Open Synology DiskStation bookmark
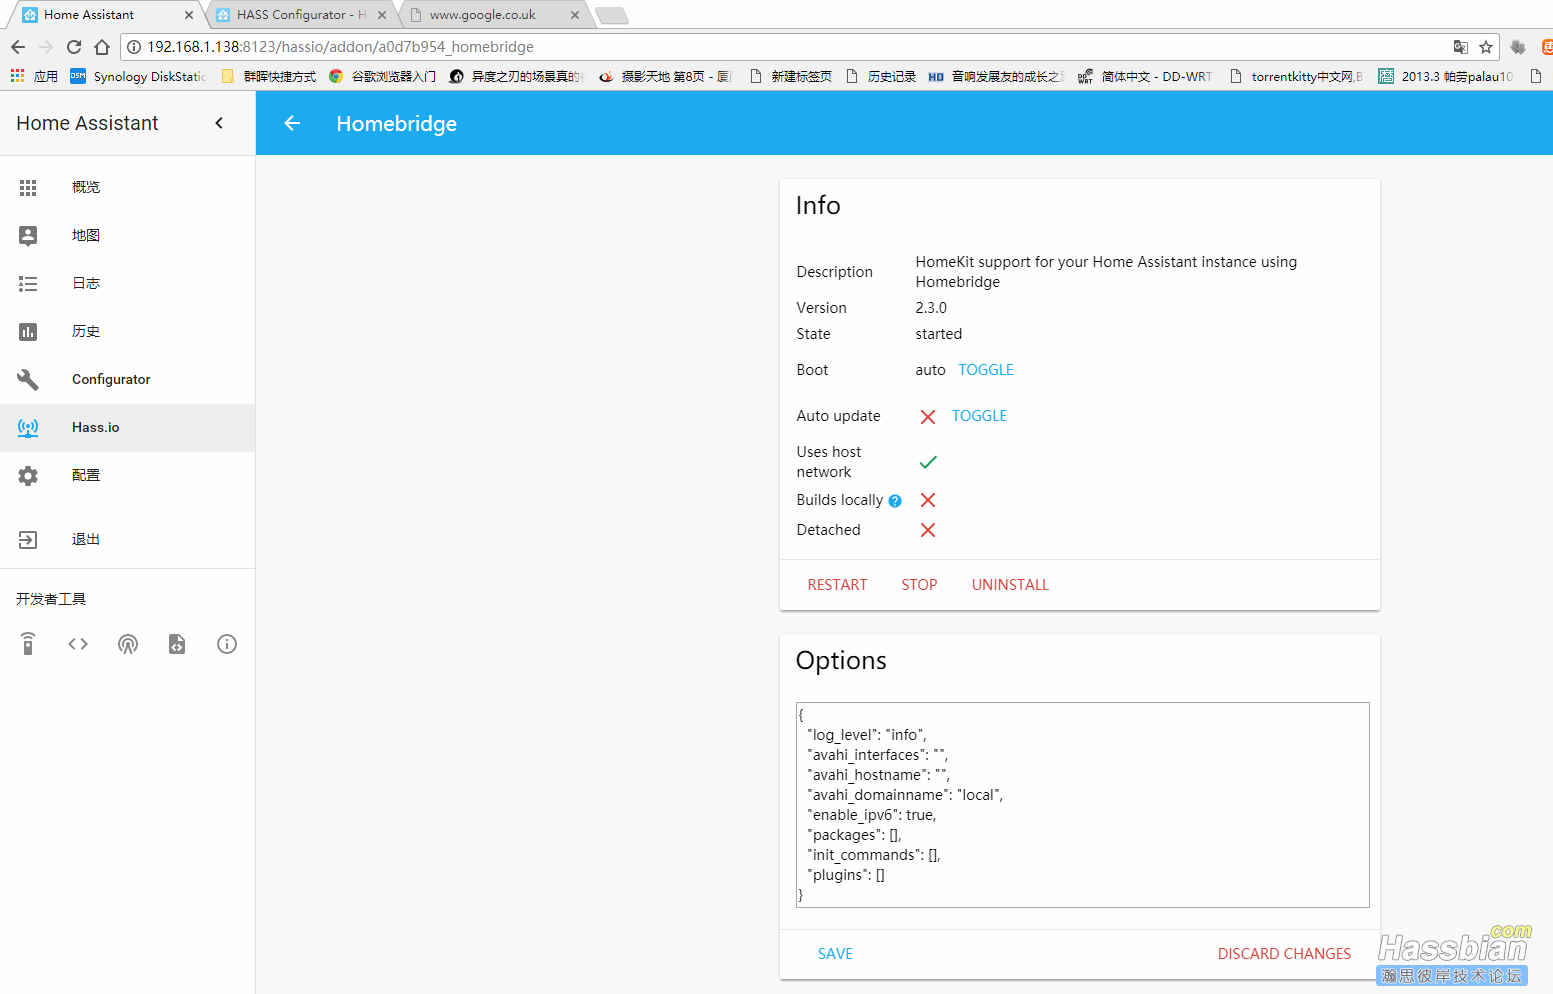This screenshot has height=994, width=1553. point(139,76)
